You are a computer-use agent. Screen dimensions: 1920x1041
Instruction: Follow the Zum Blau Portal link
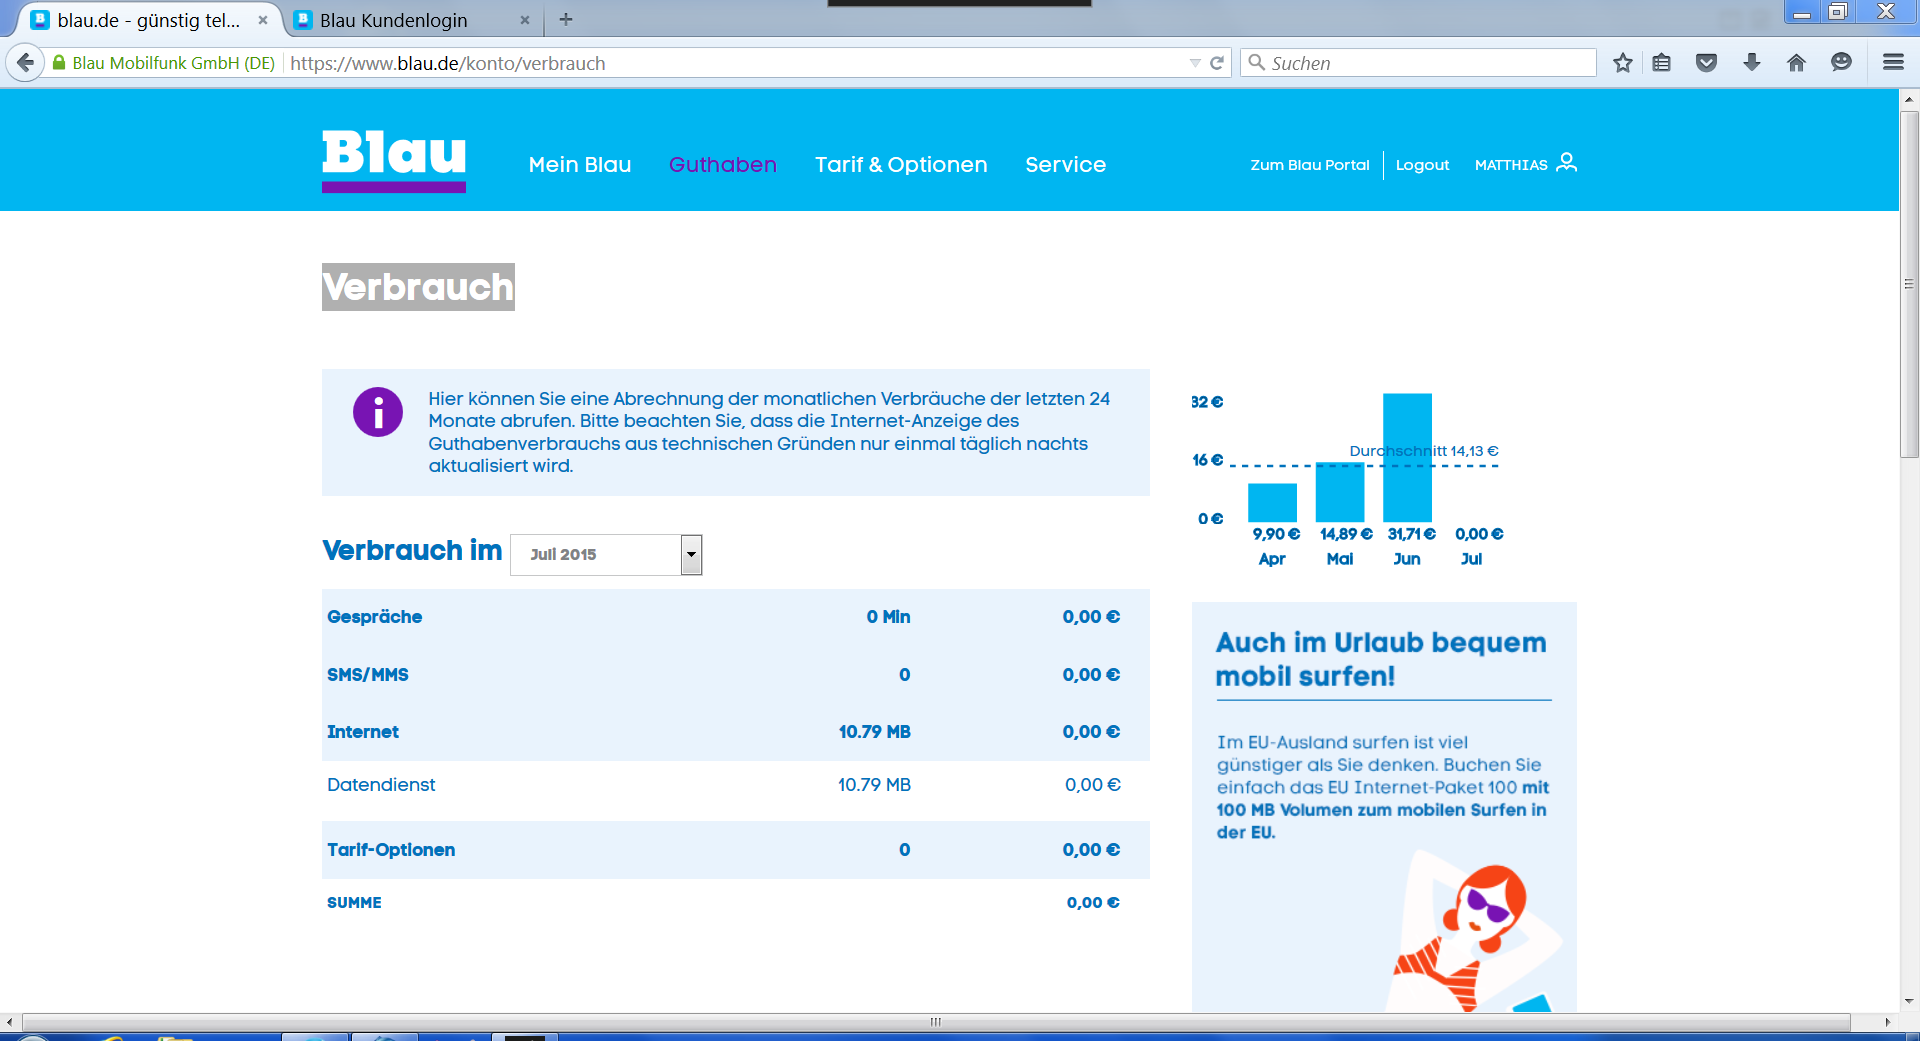1310,165
